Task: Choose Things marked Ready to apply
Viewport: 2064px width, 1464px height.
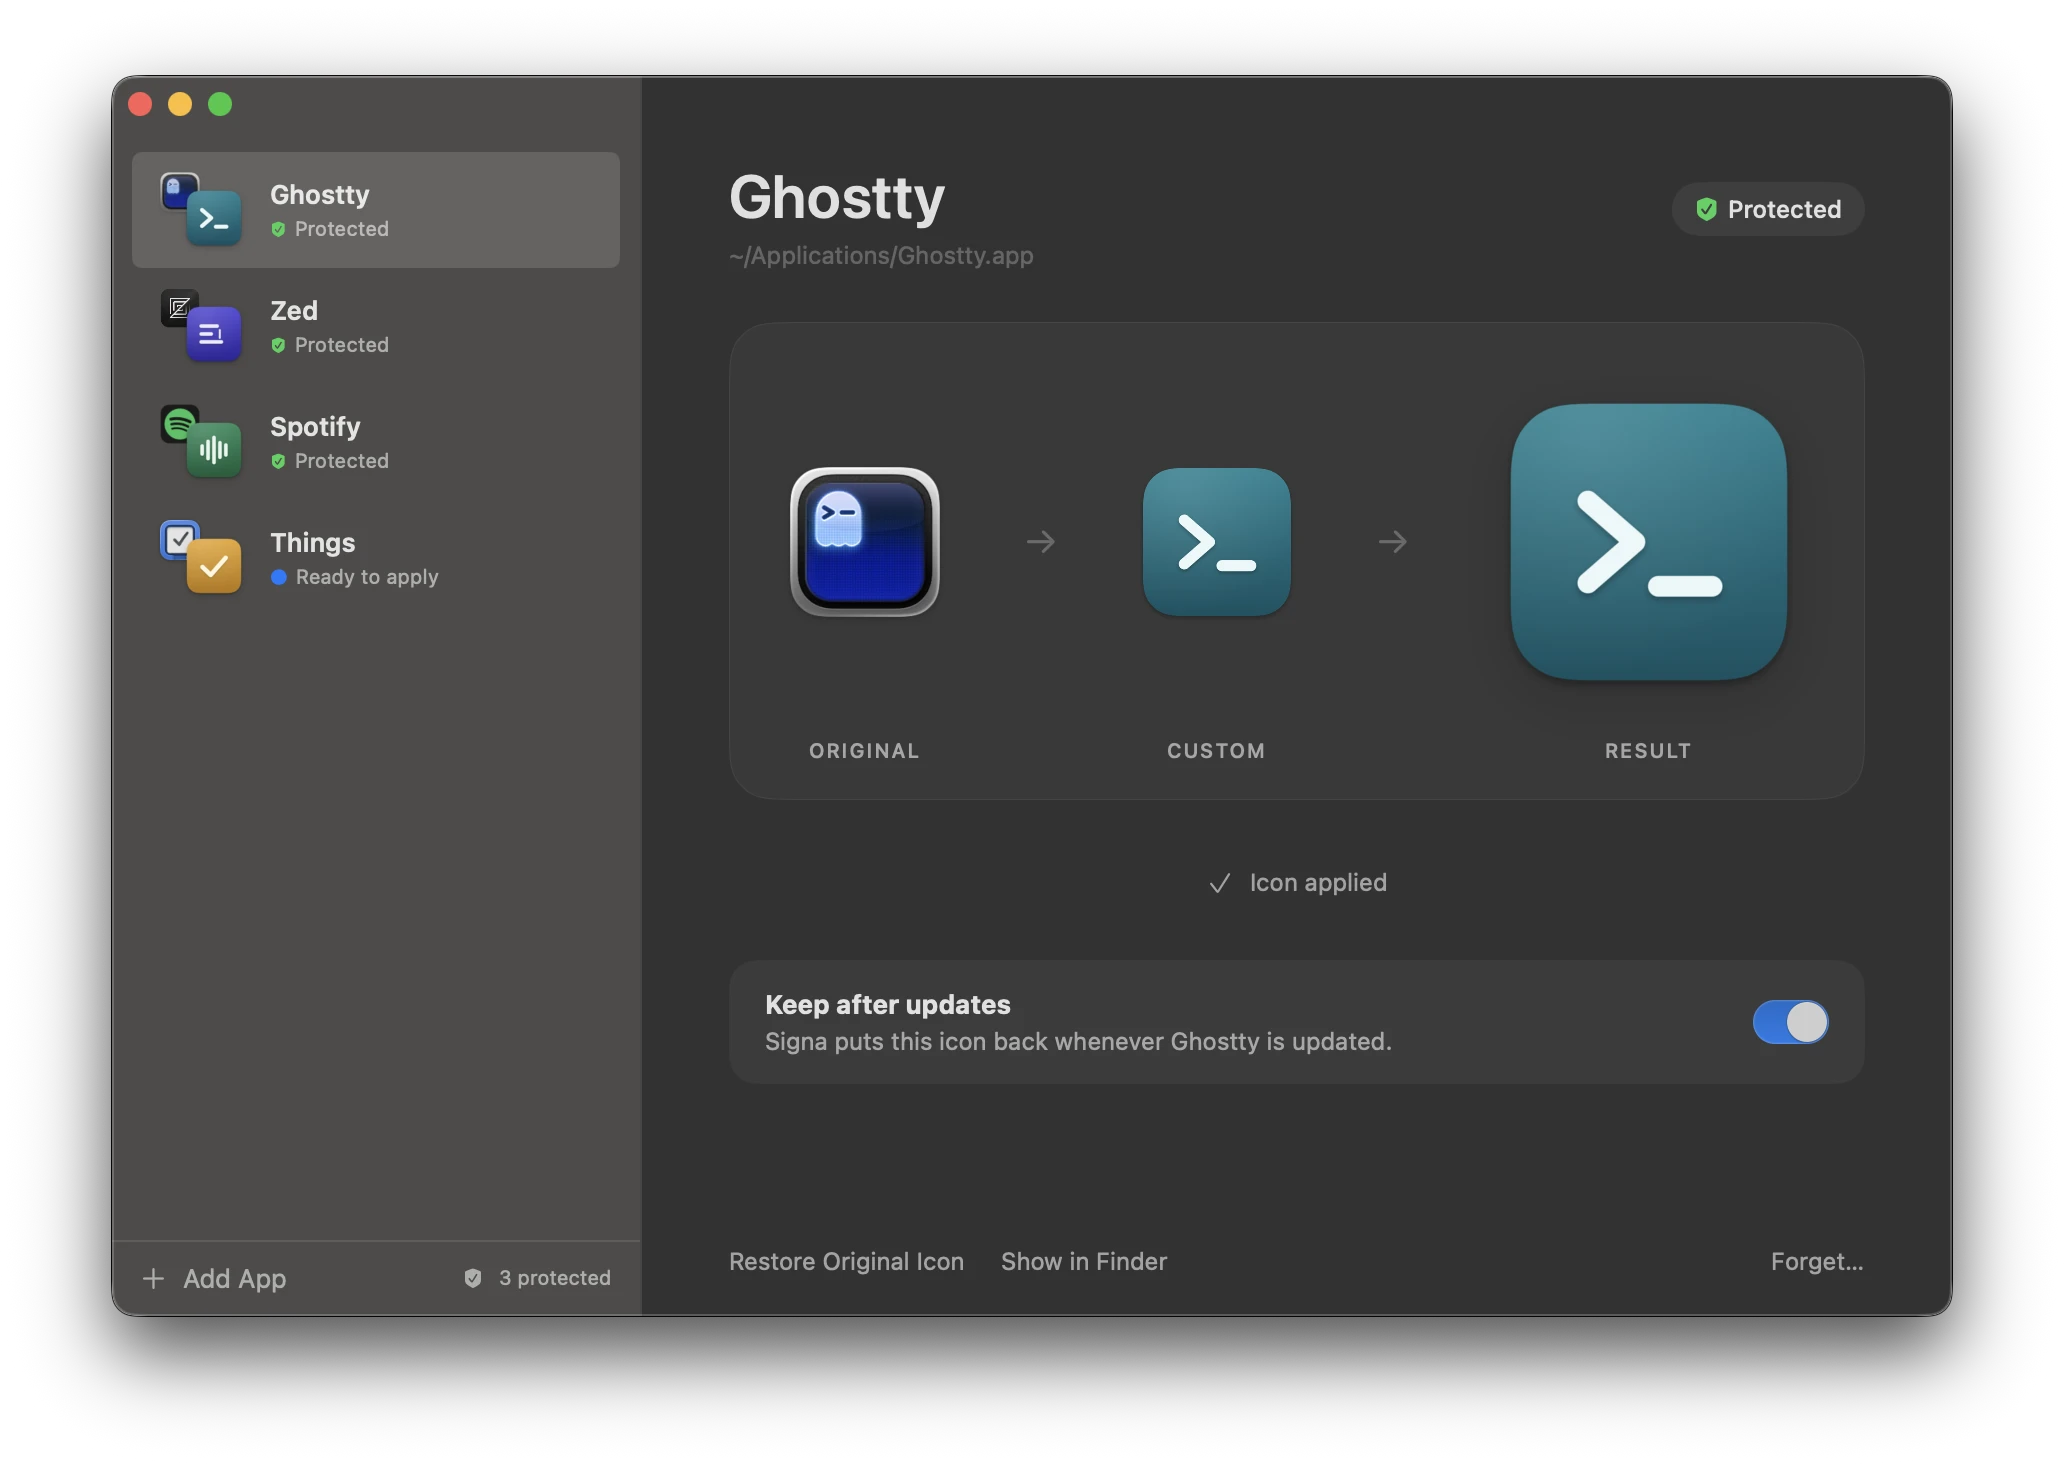Action: pos(375,558)
